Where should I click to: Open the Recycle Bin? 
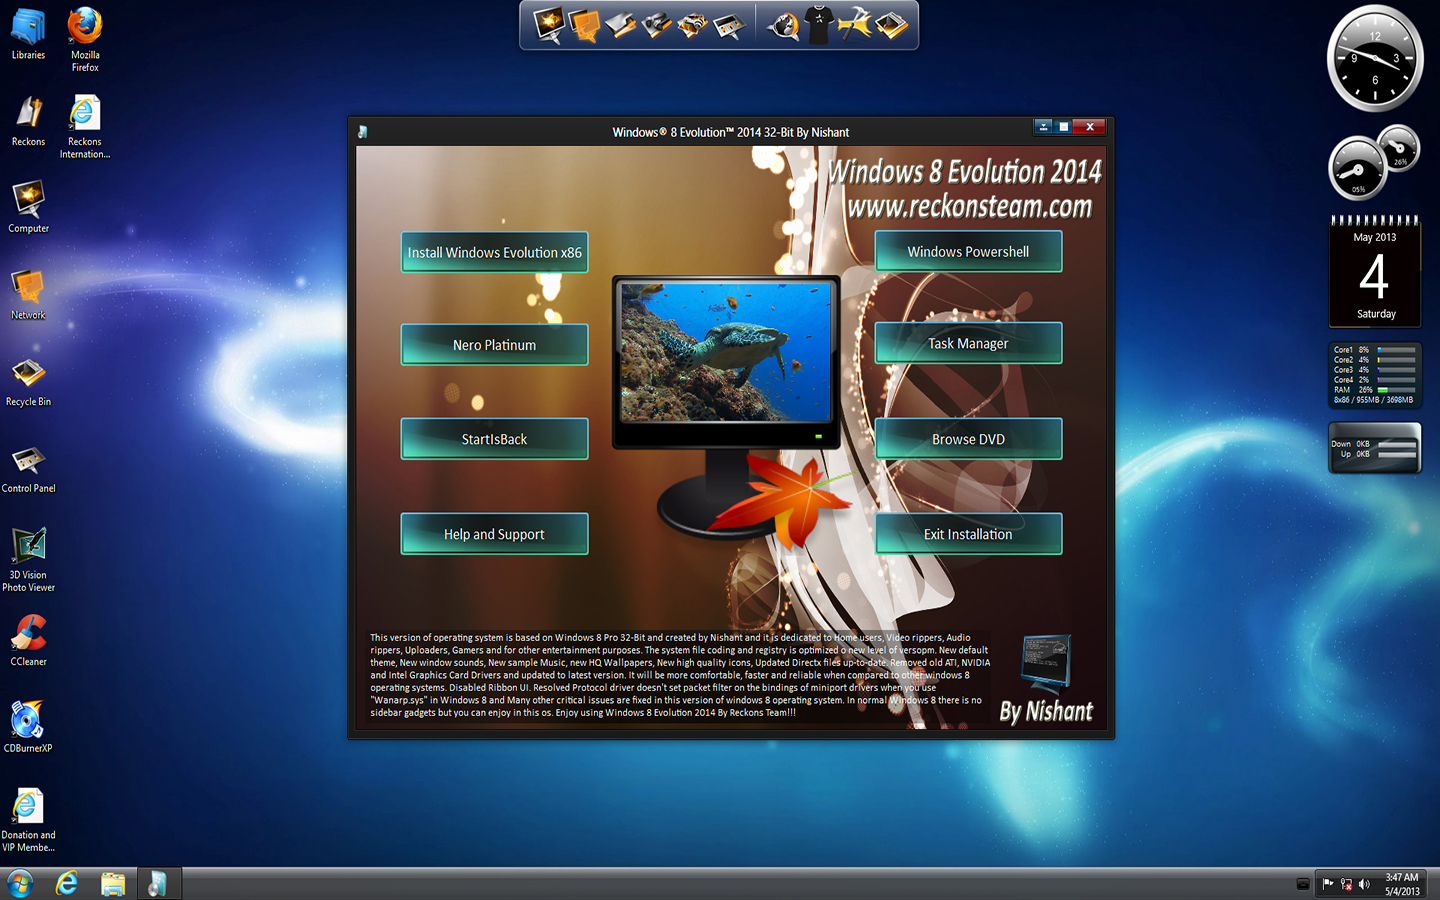tap(28, 381)
